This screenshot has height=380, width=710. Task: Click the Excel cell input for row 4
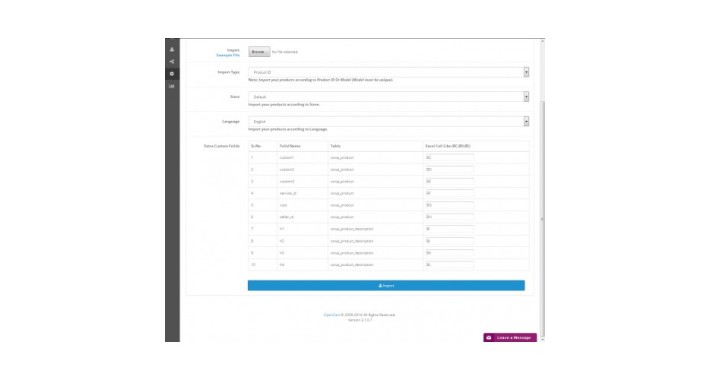pos(449,193)
